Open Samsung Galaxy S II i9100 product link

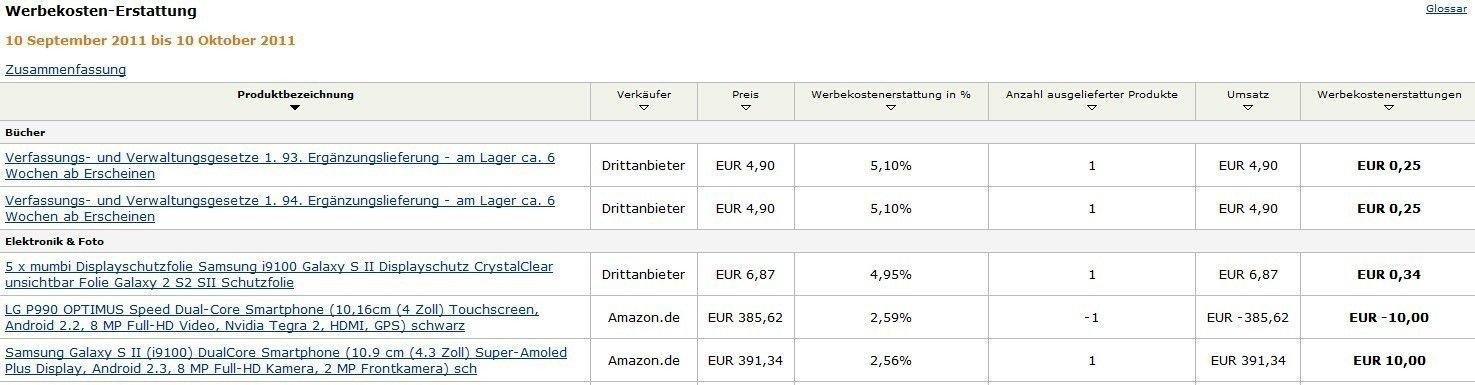286,361
